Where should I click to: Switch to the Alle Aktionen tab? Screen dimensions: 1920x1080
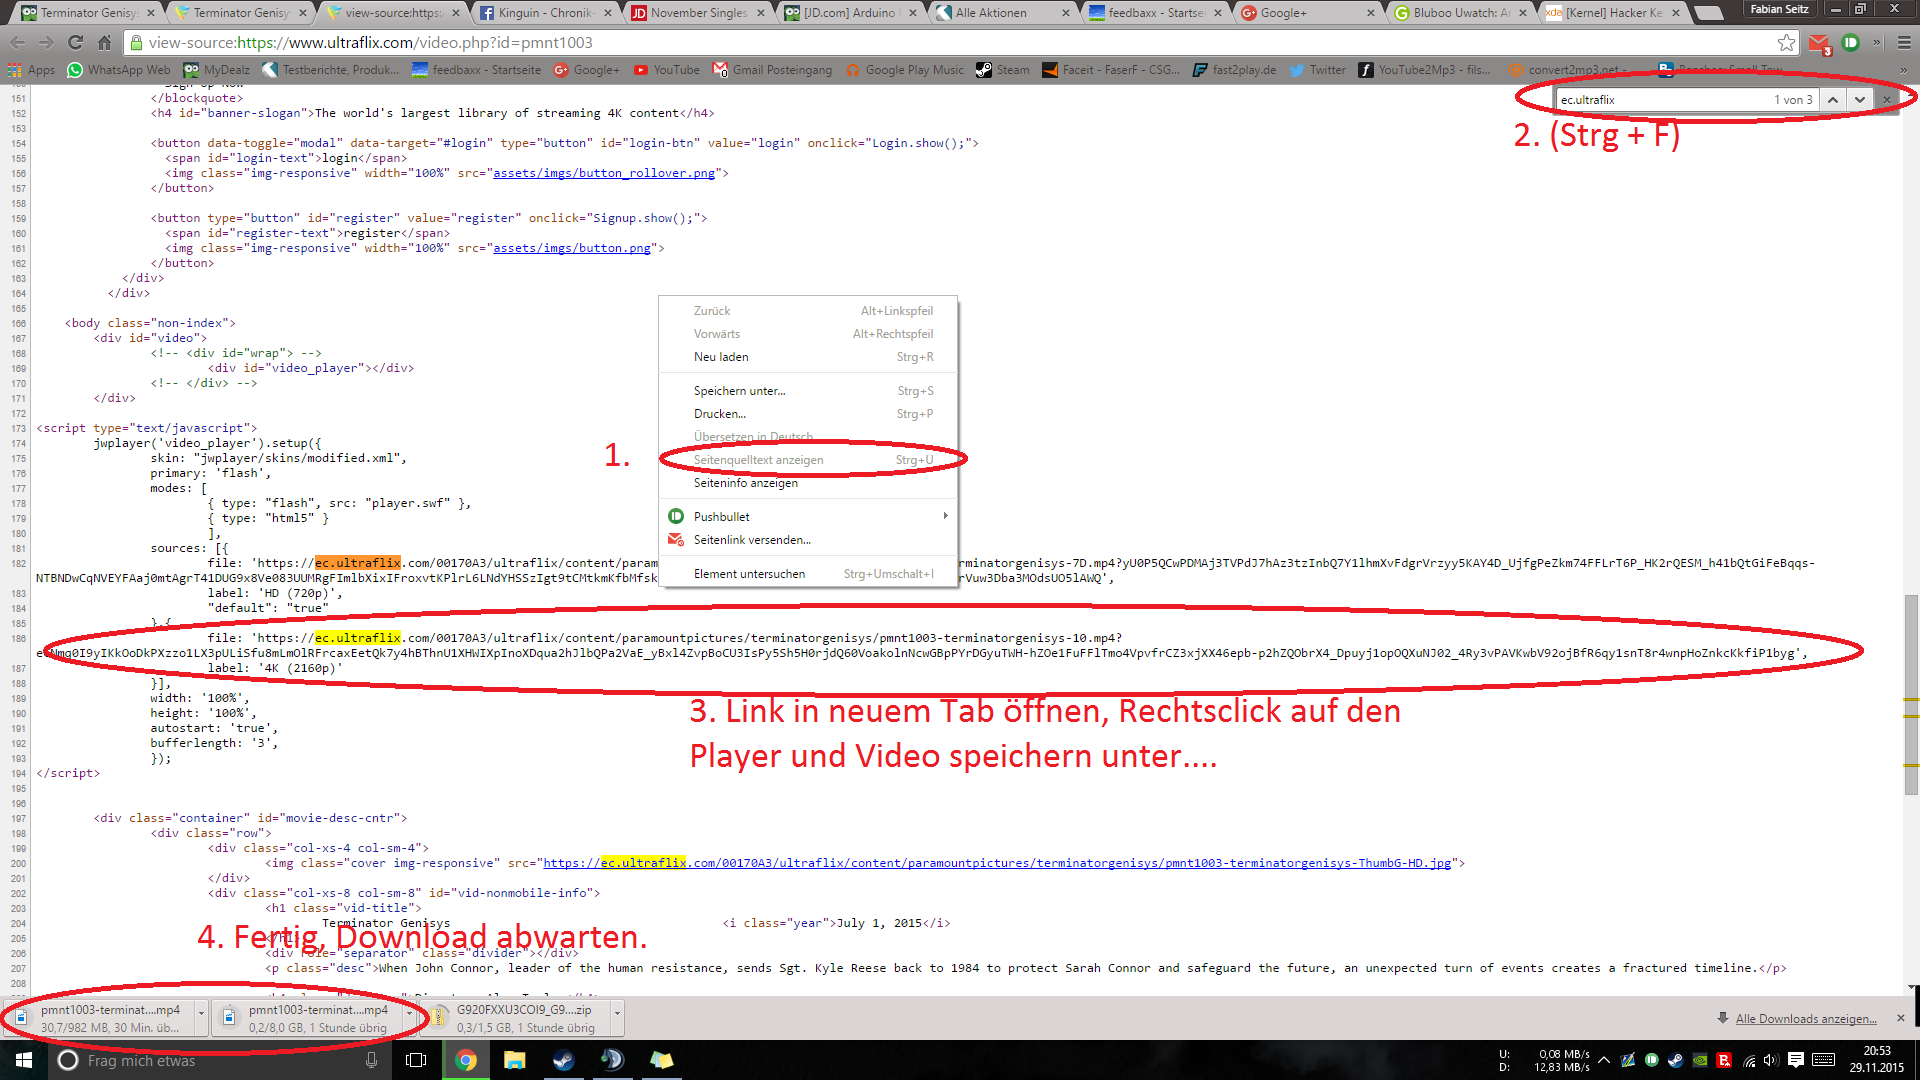[x=1002, y=13]
